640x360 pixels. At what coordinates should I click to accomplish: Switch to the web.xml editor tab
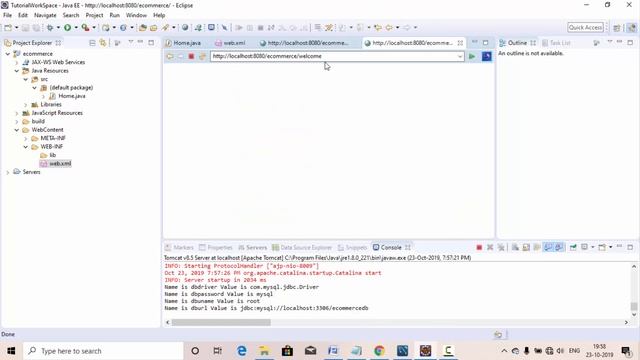(x=230, y=43)
